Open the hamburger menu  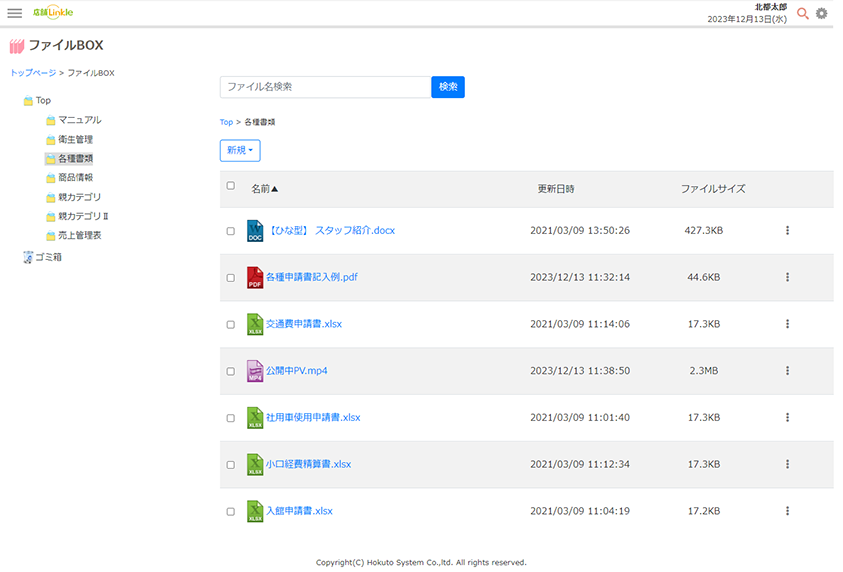coord(15,13)
